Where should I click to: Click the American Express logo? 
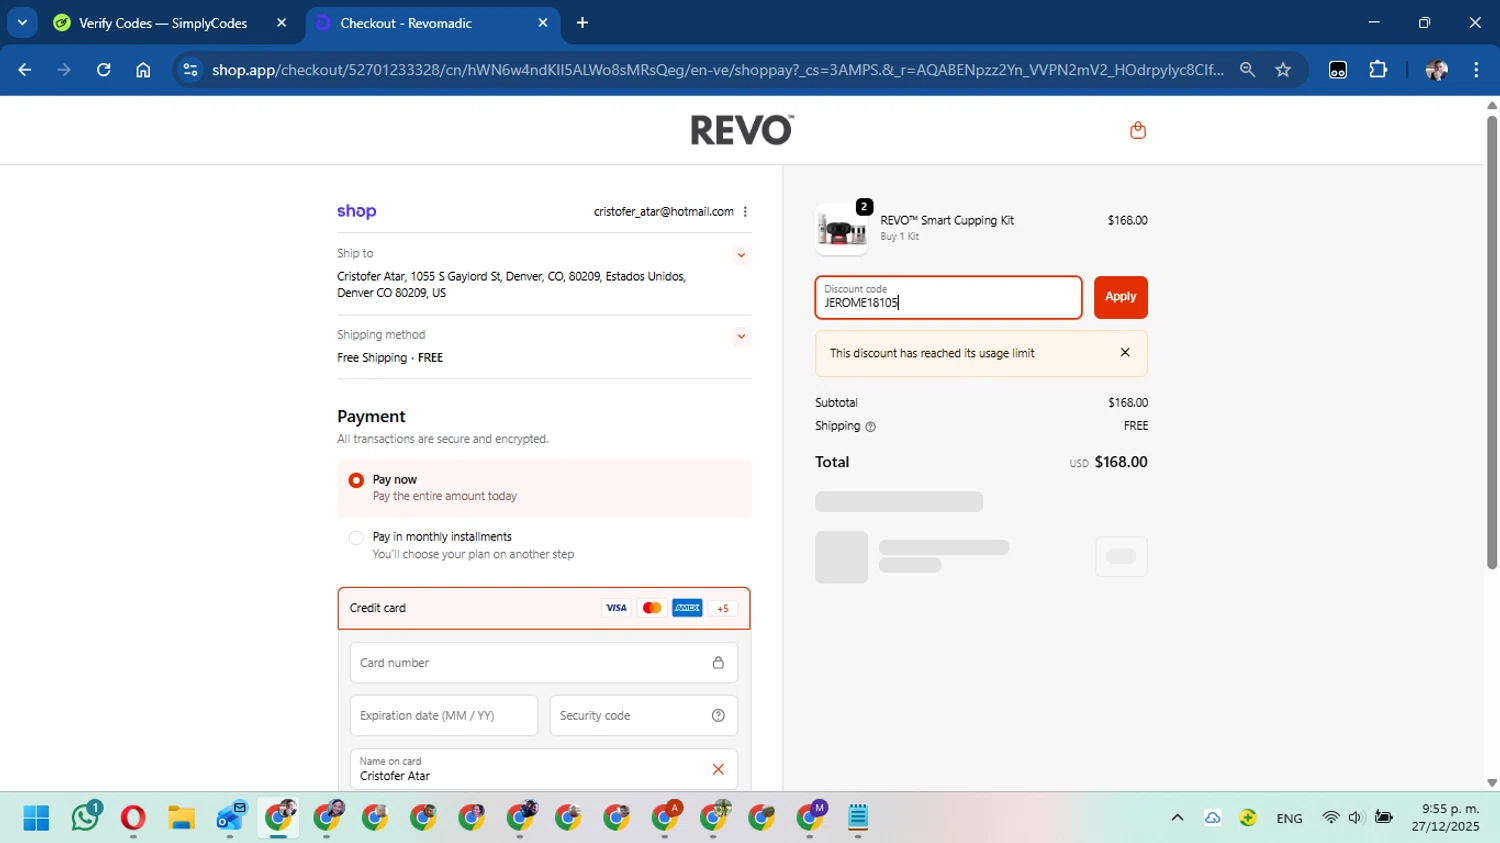coord(687,608)
